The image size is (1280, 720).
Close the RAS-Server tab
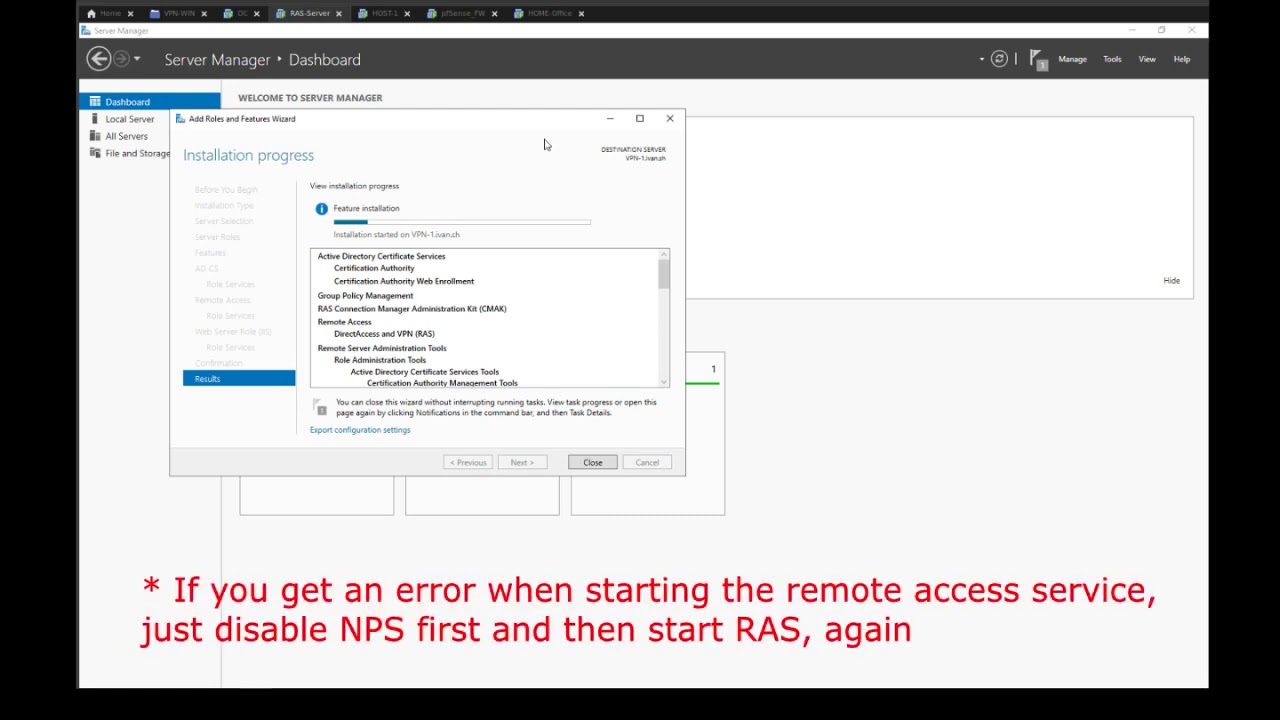tap(339, 13)
